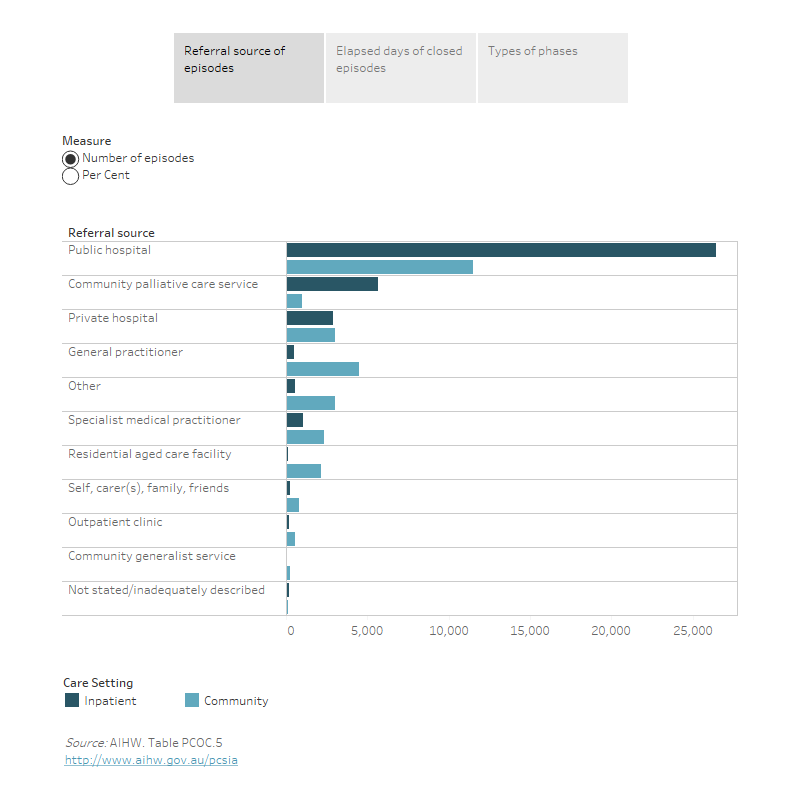Click the Inpatient legend color swatch

[73, 701]
